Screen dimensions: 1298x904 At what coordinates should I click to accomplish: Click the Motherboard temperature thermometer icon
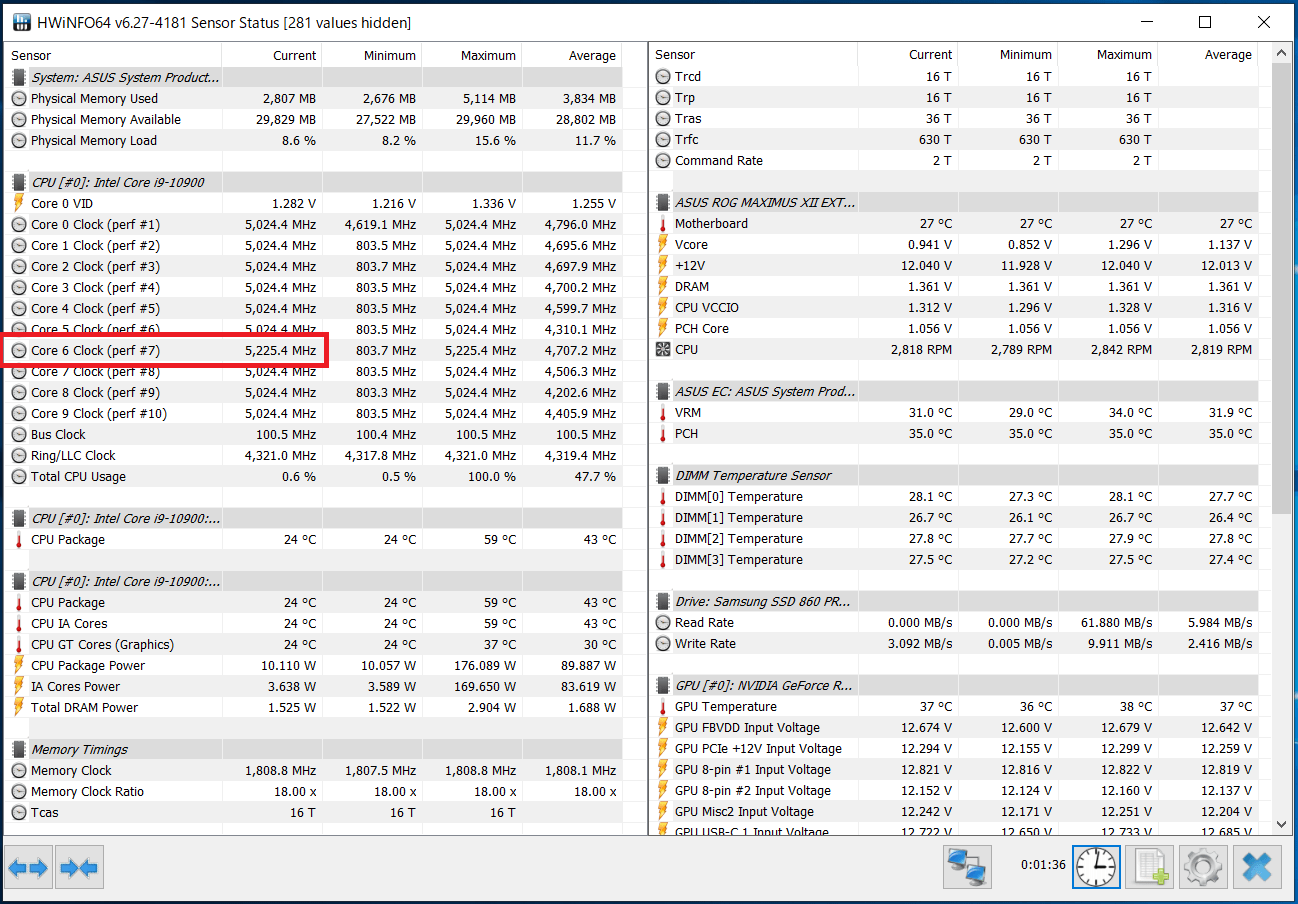(662, 223)
